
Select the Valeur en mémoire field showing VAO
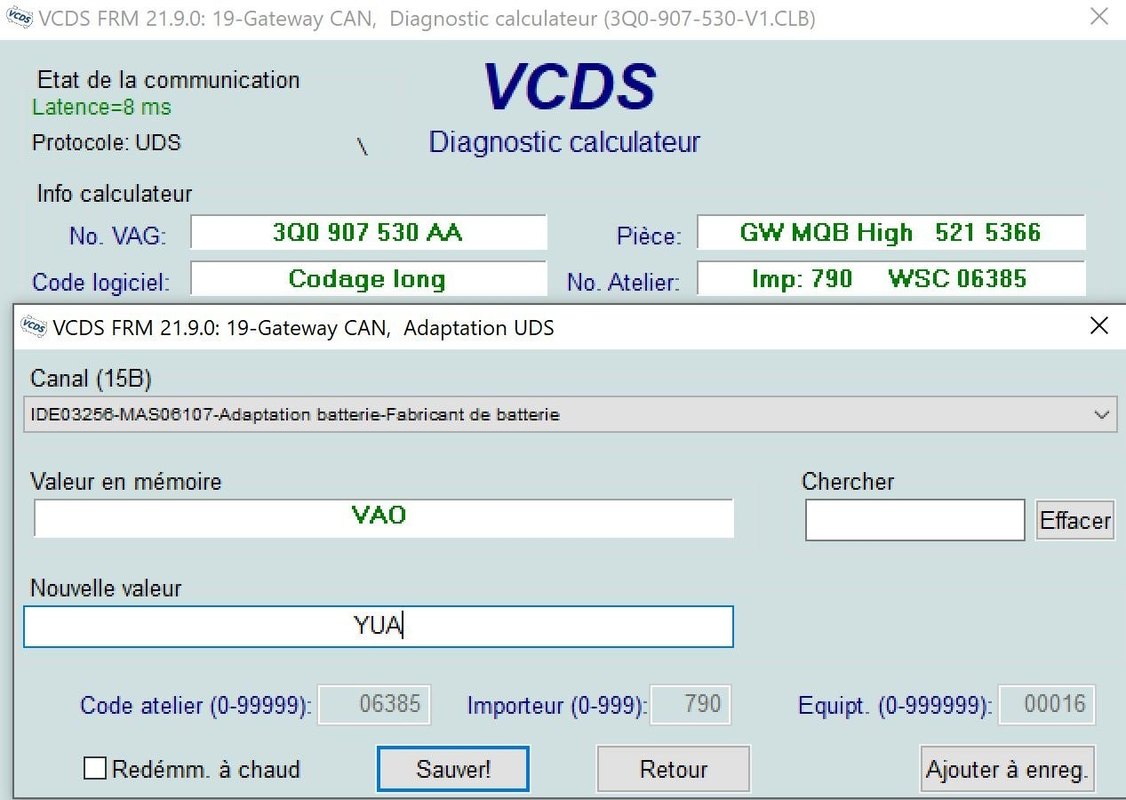point(383,518)
